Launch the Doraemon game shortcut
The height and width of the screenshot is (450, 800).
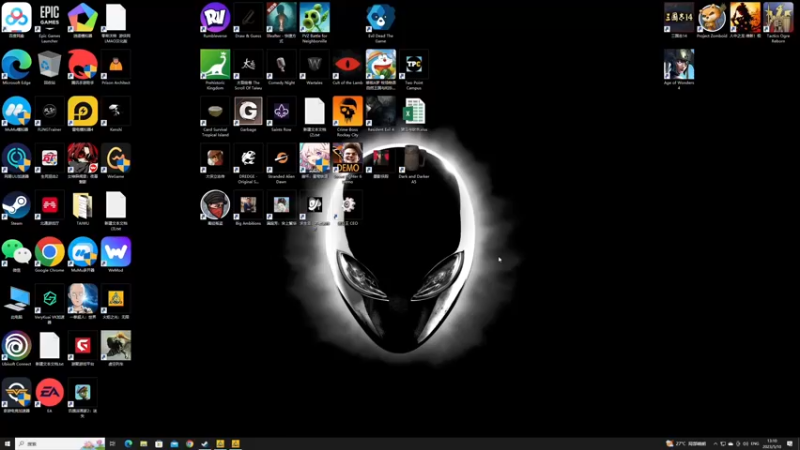[381, 69]
